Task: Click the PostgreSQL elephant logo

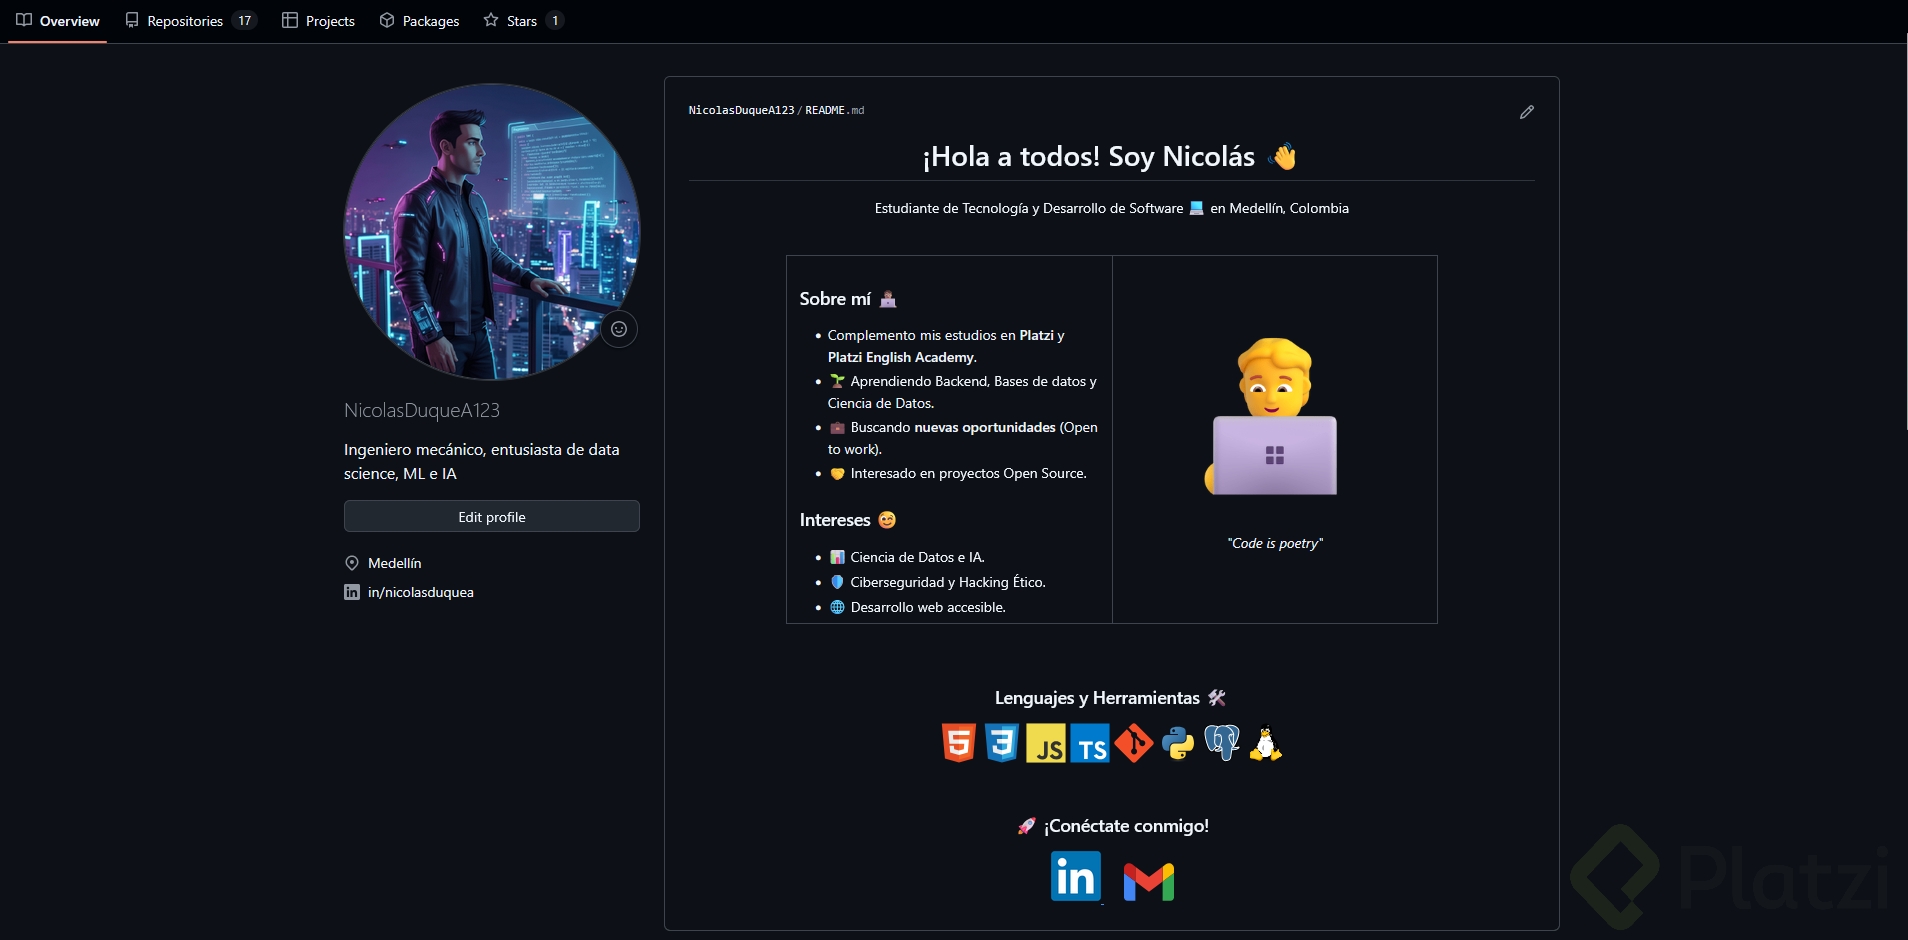Action: (1222, 743)
